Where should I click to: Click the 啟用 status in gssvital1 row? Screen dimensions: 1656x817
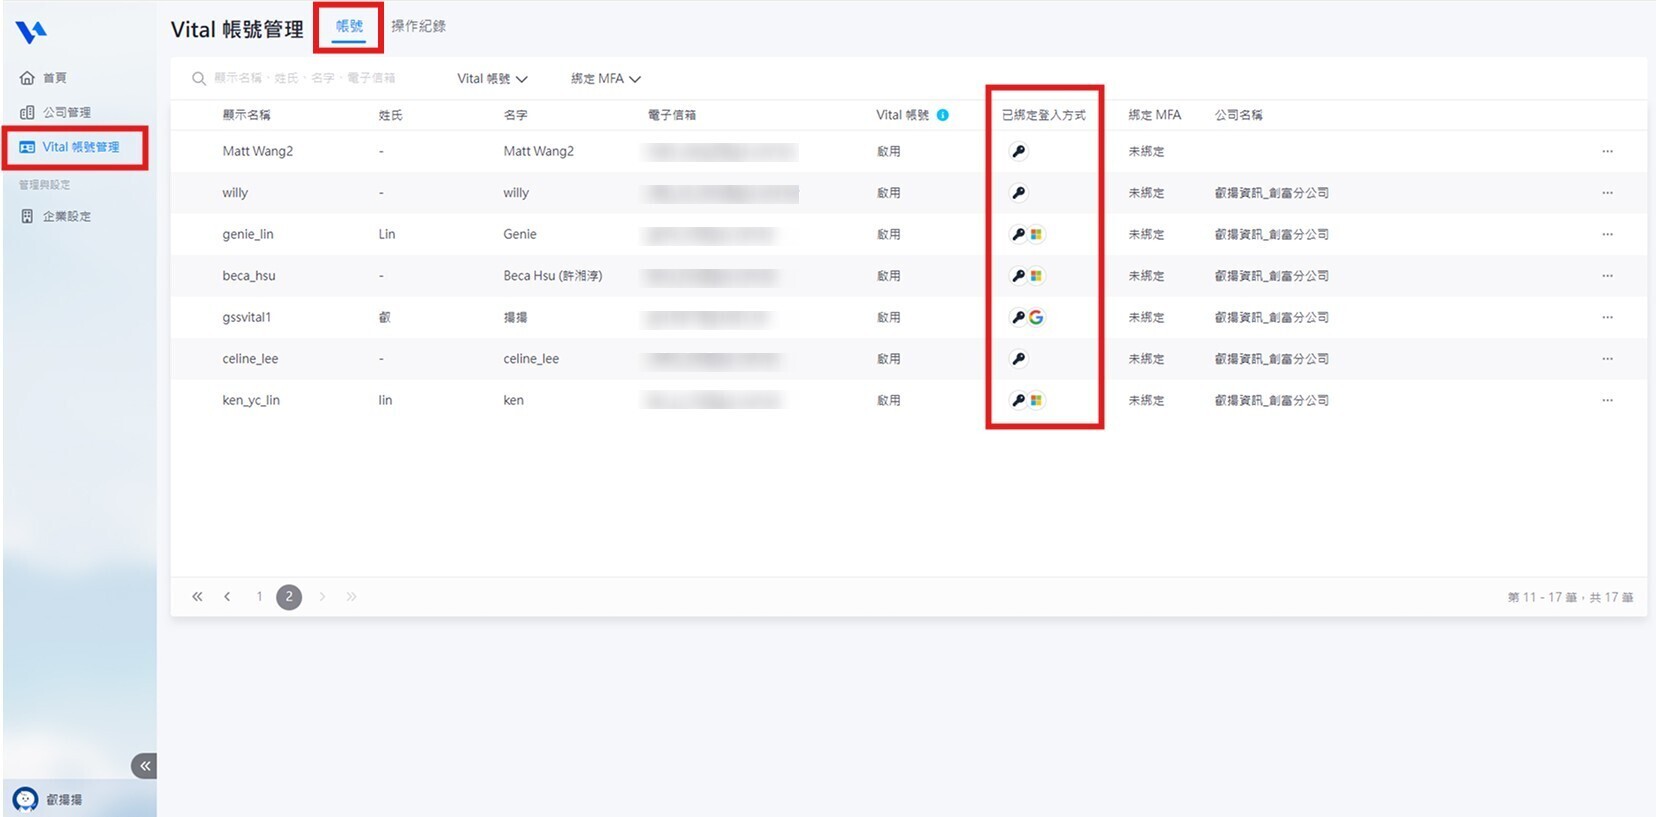pos(889,317)
